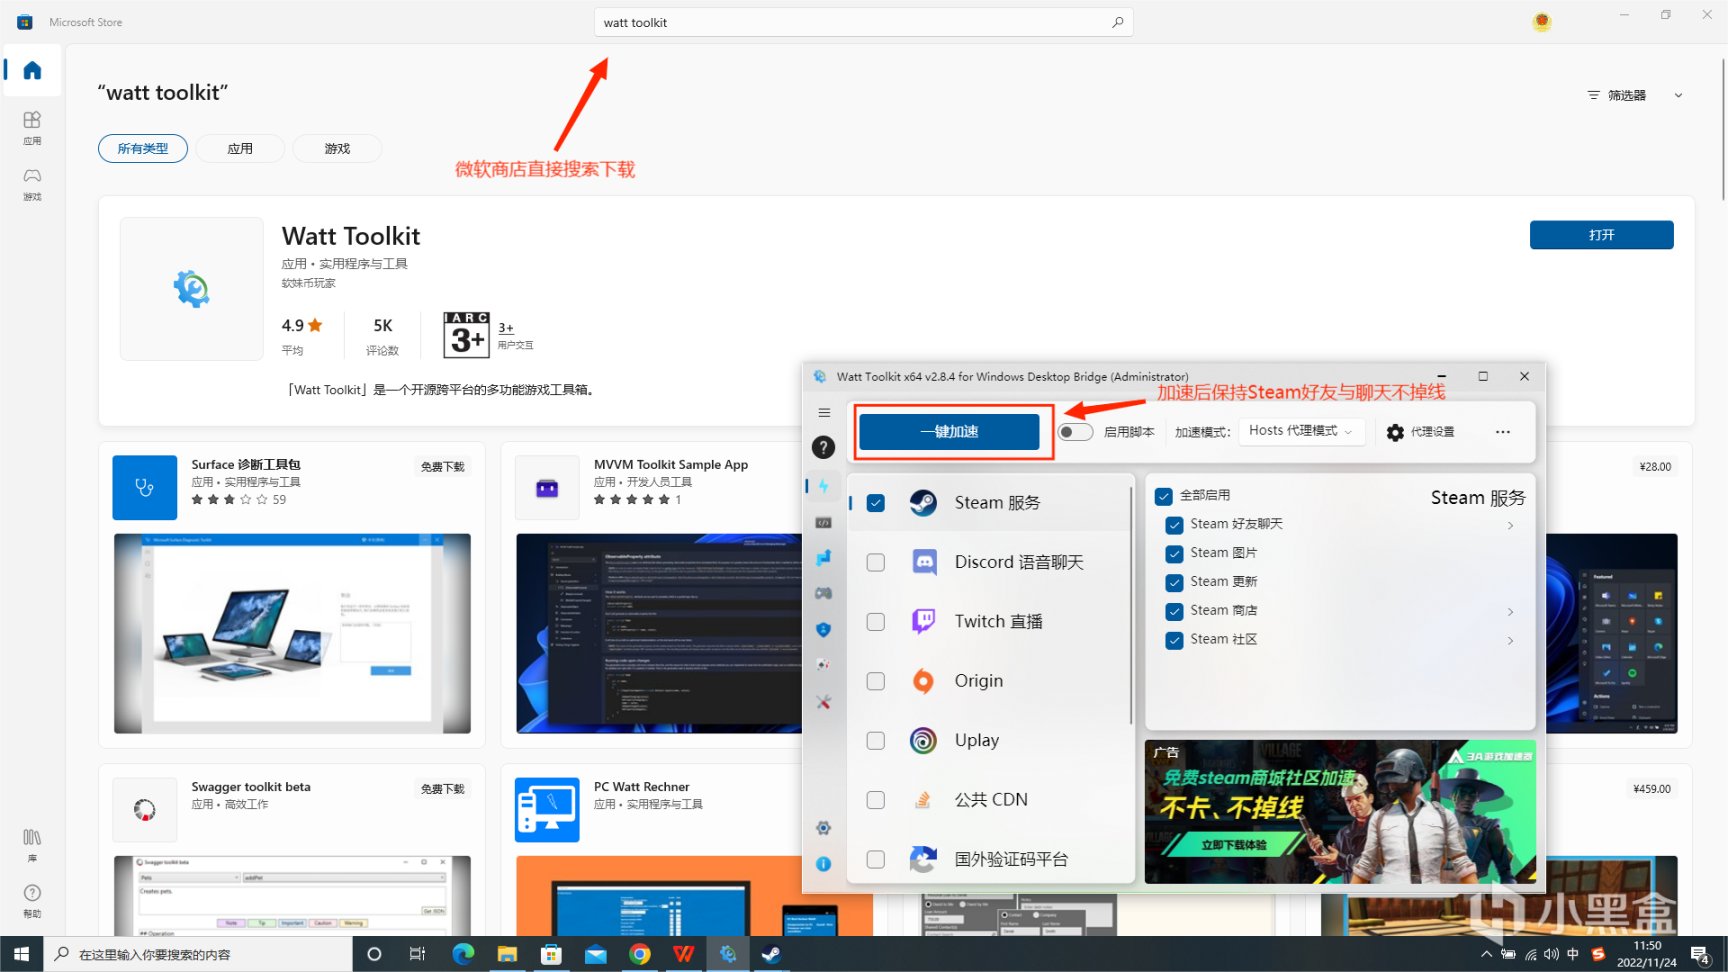Click the Store search input field

(863, 22)
